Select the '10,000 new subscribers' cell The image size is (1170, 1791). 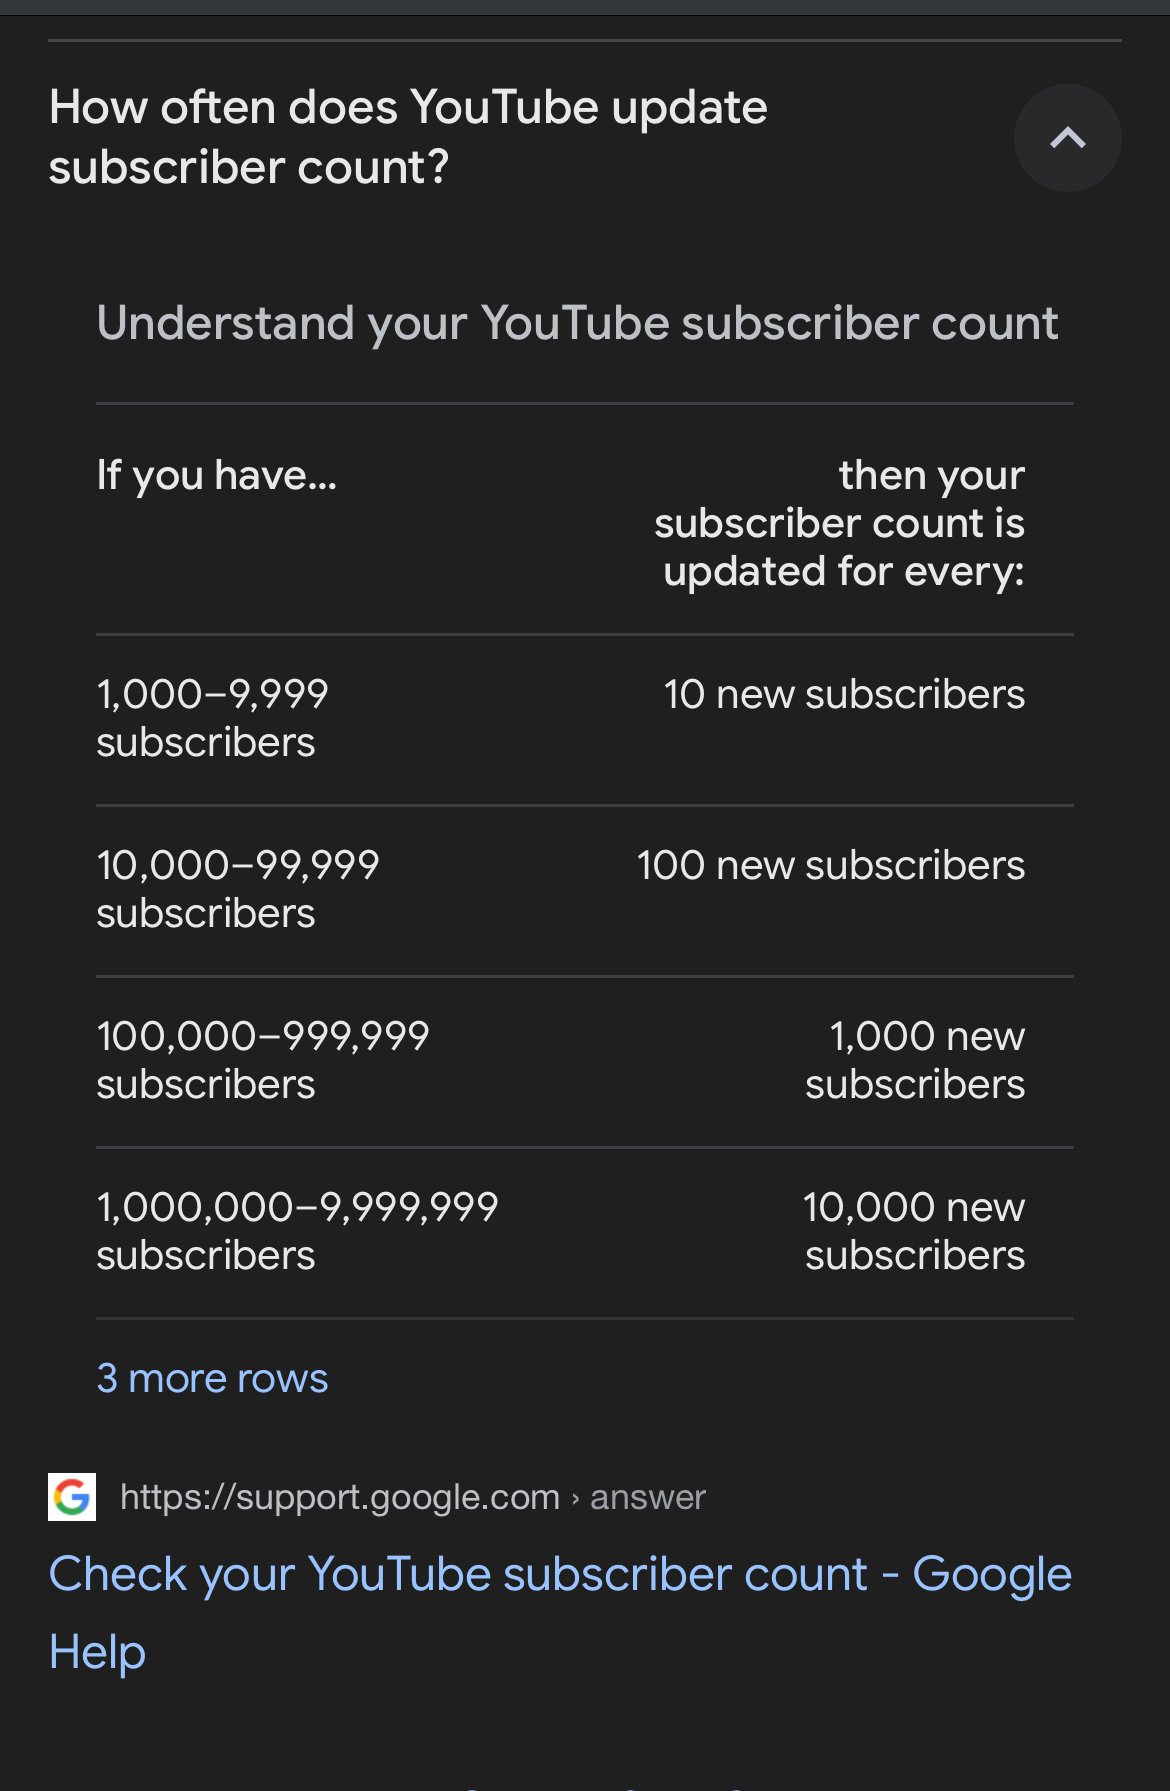click(914, 1231)
